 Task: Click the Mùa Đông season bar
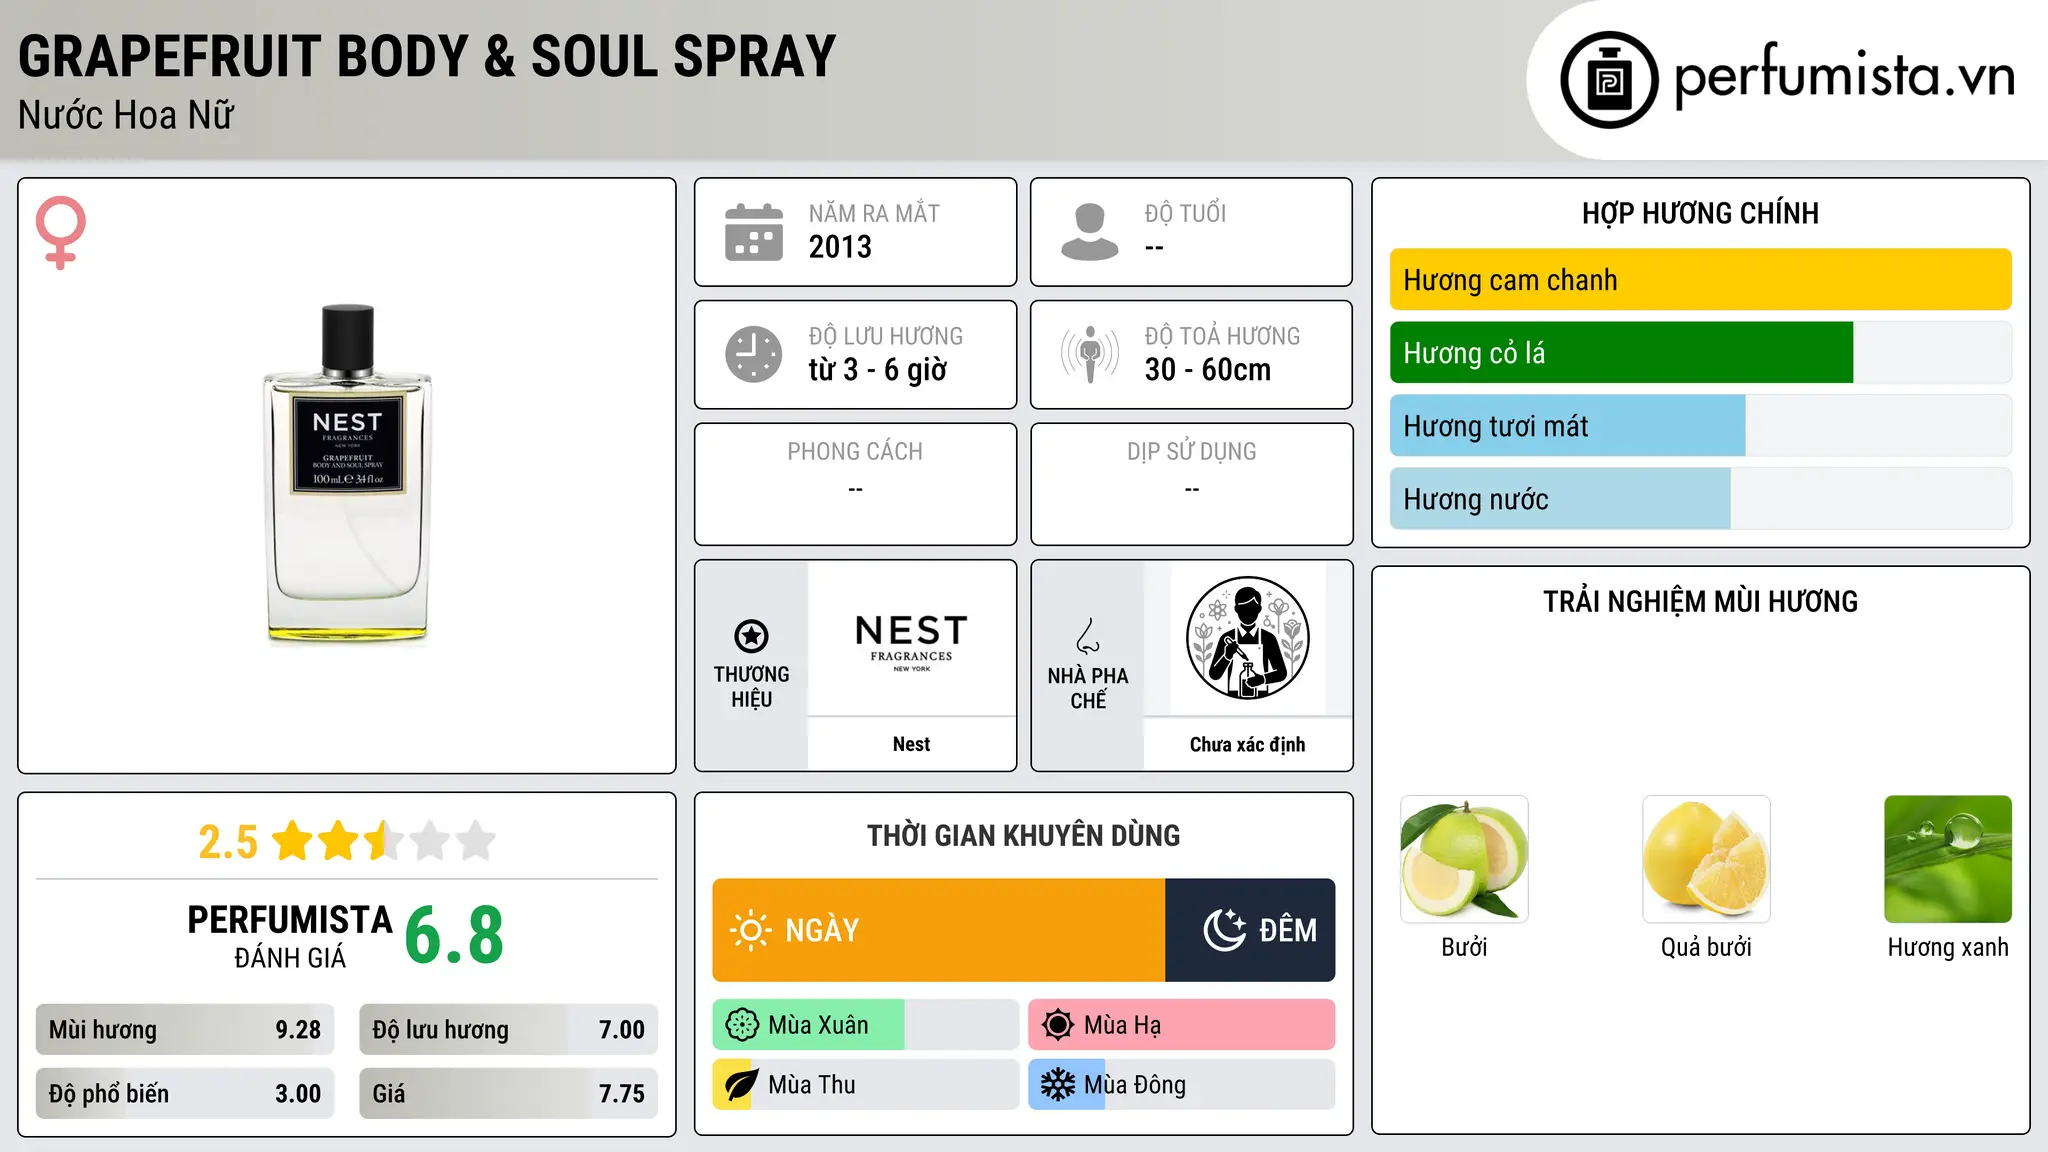point(1182,1085)
